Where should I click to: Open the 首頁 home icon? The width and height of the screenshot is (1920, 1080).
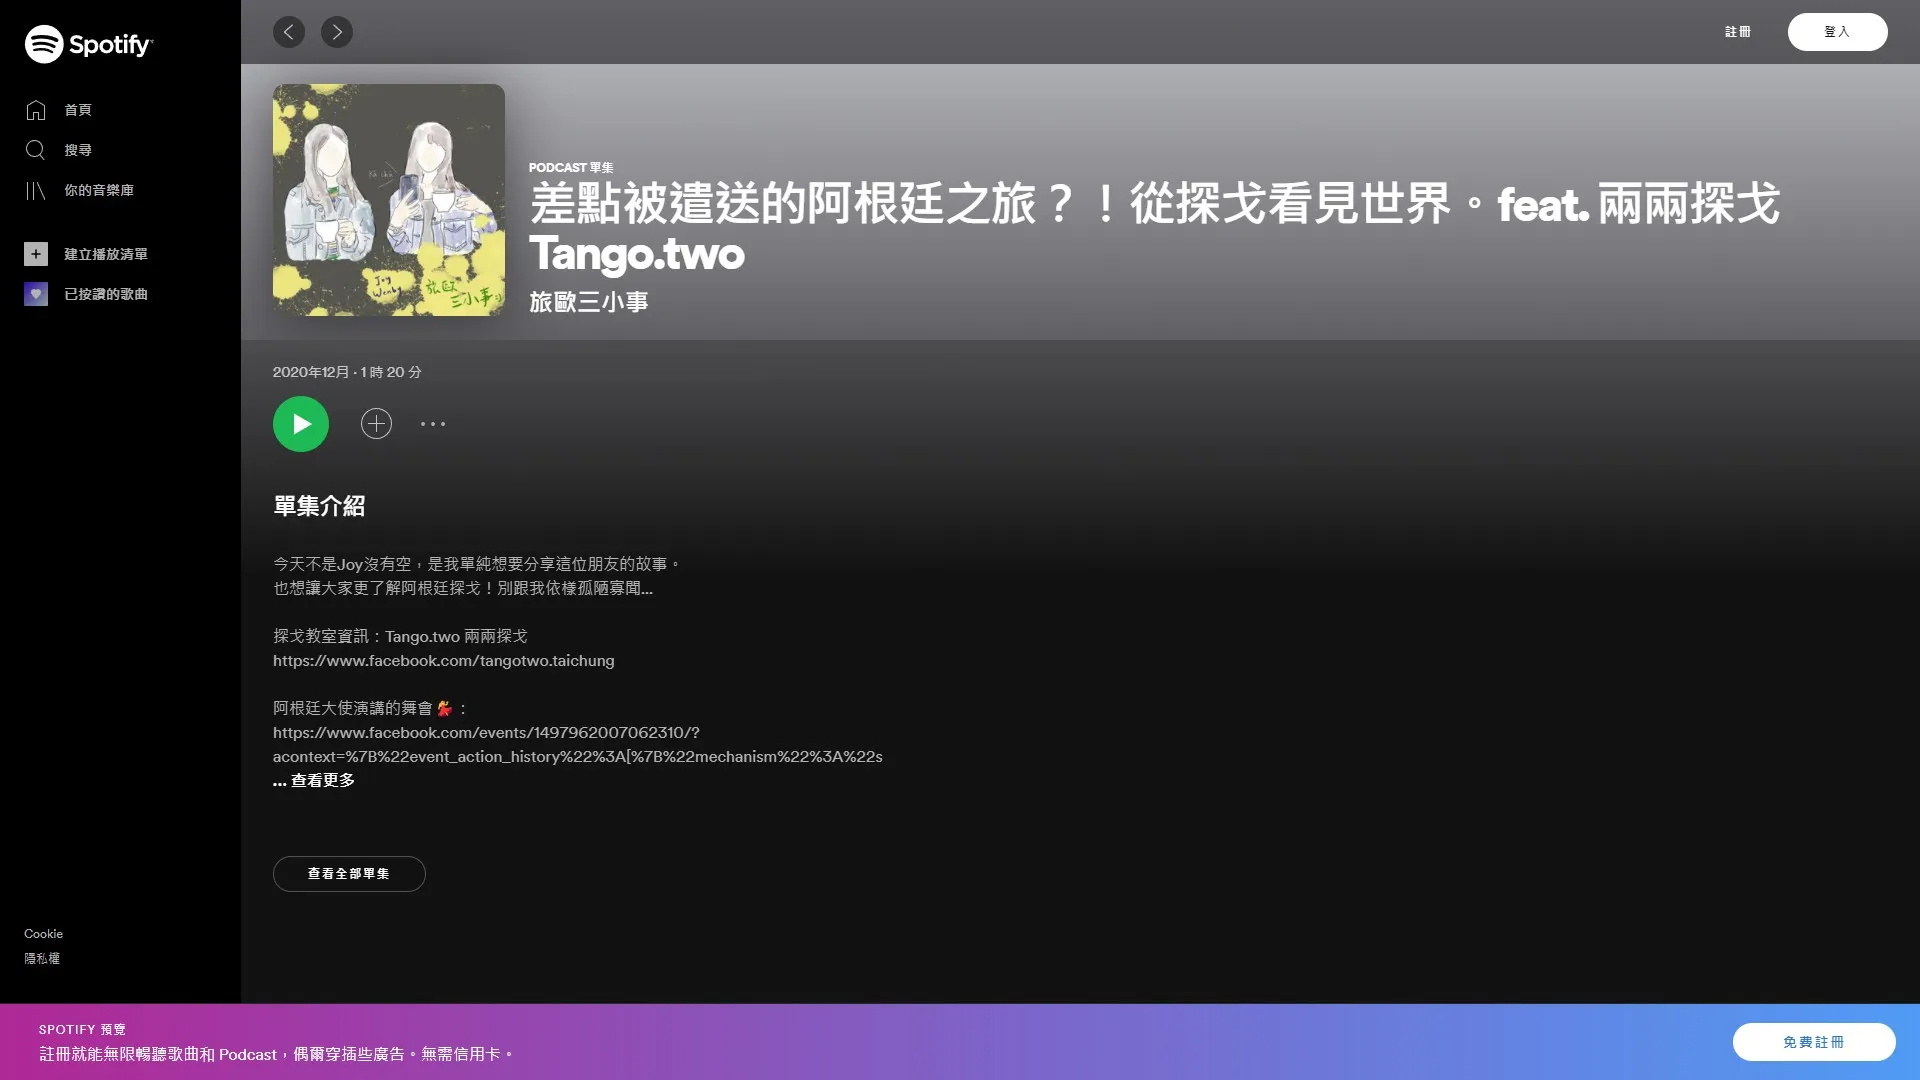click(36, 110)
